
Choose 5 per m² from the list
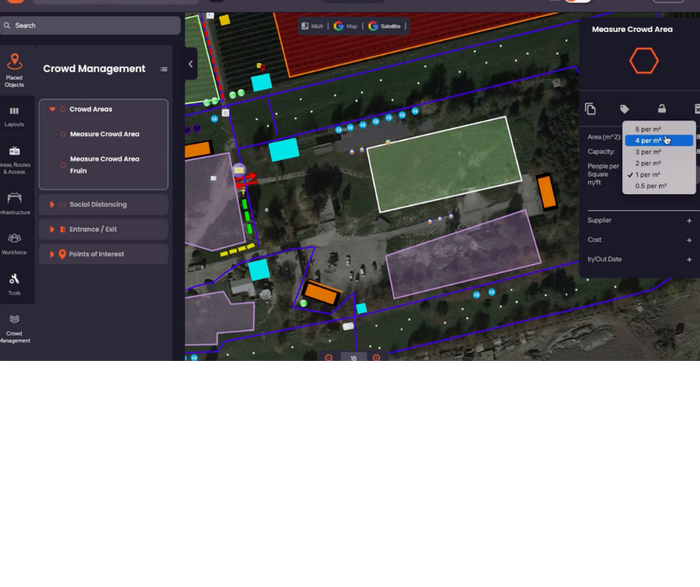click(x=648, y=129)
